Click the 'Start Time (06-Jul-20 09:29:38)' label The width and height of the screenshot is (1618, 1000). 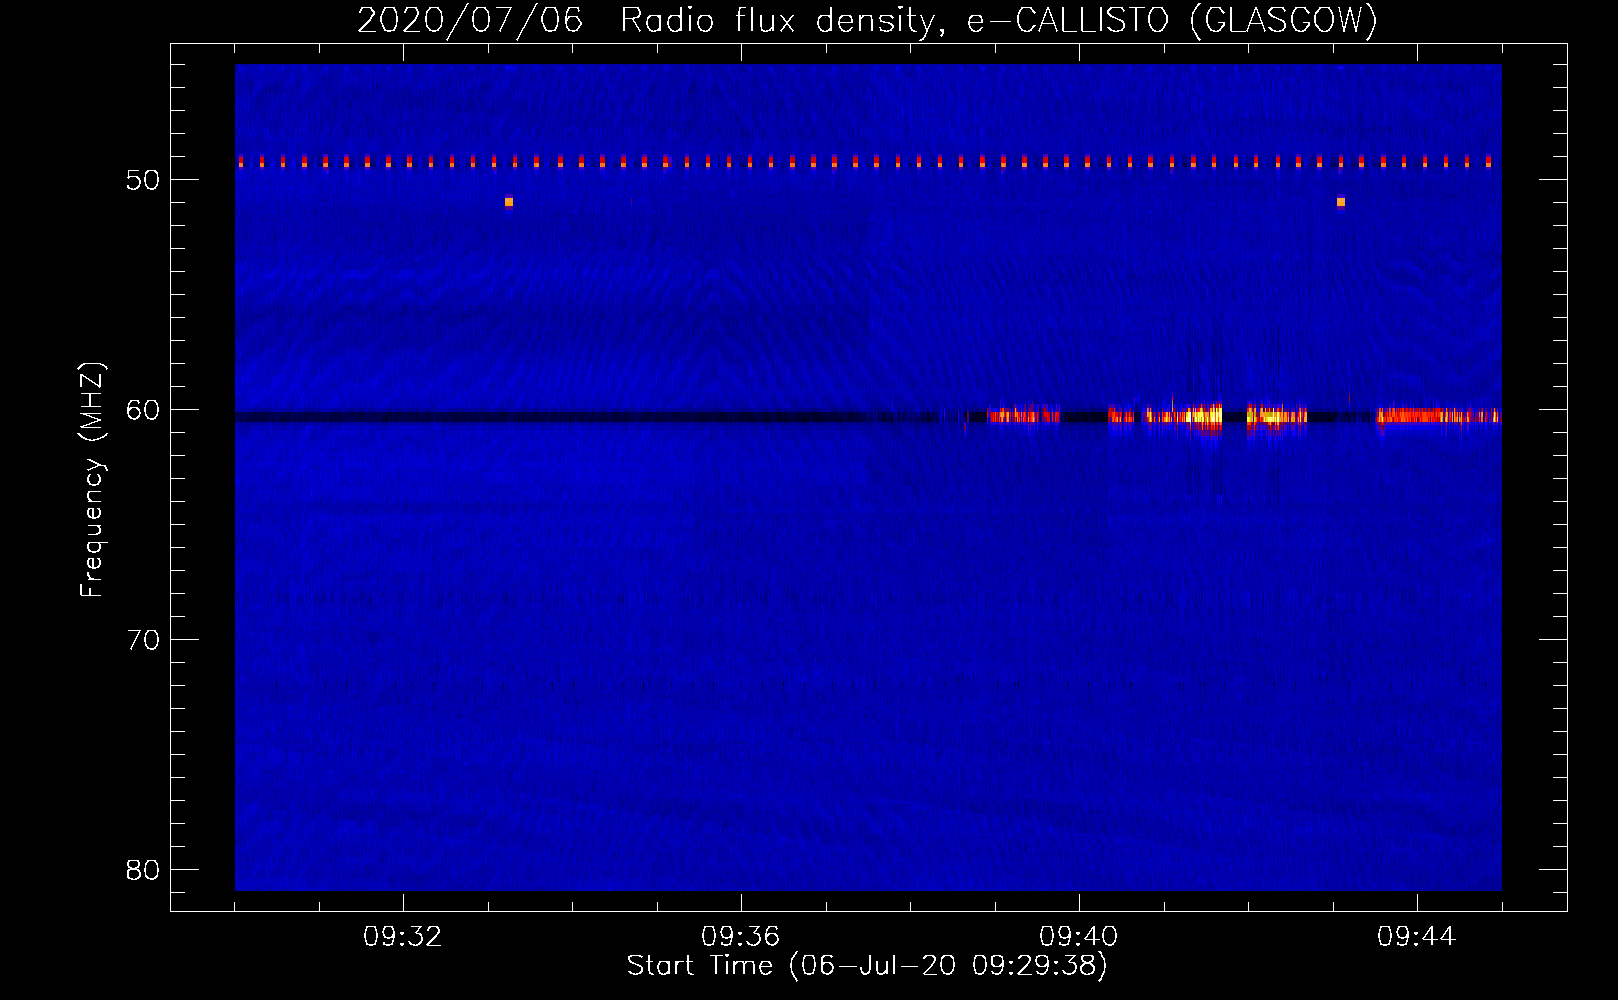(867, 966)
